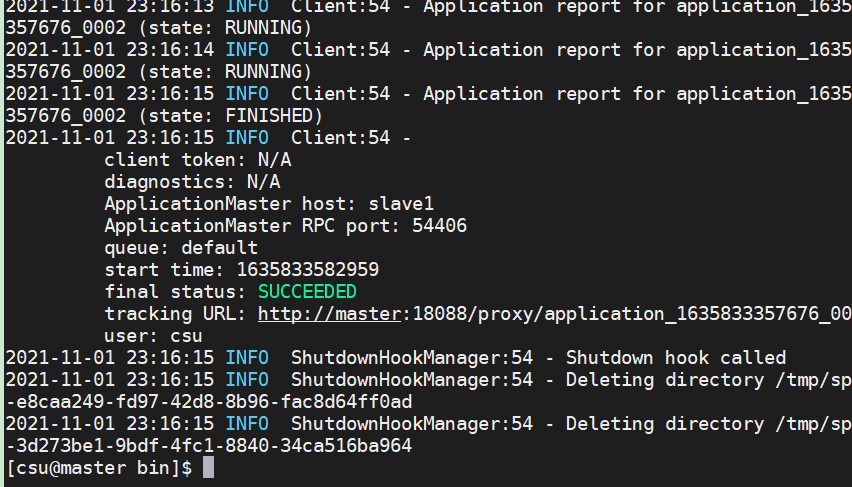
Task: Click 'ApplicationMaster RPC port: 54406' line
Action: pos(285,226)
